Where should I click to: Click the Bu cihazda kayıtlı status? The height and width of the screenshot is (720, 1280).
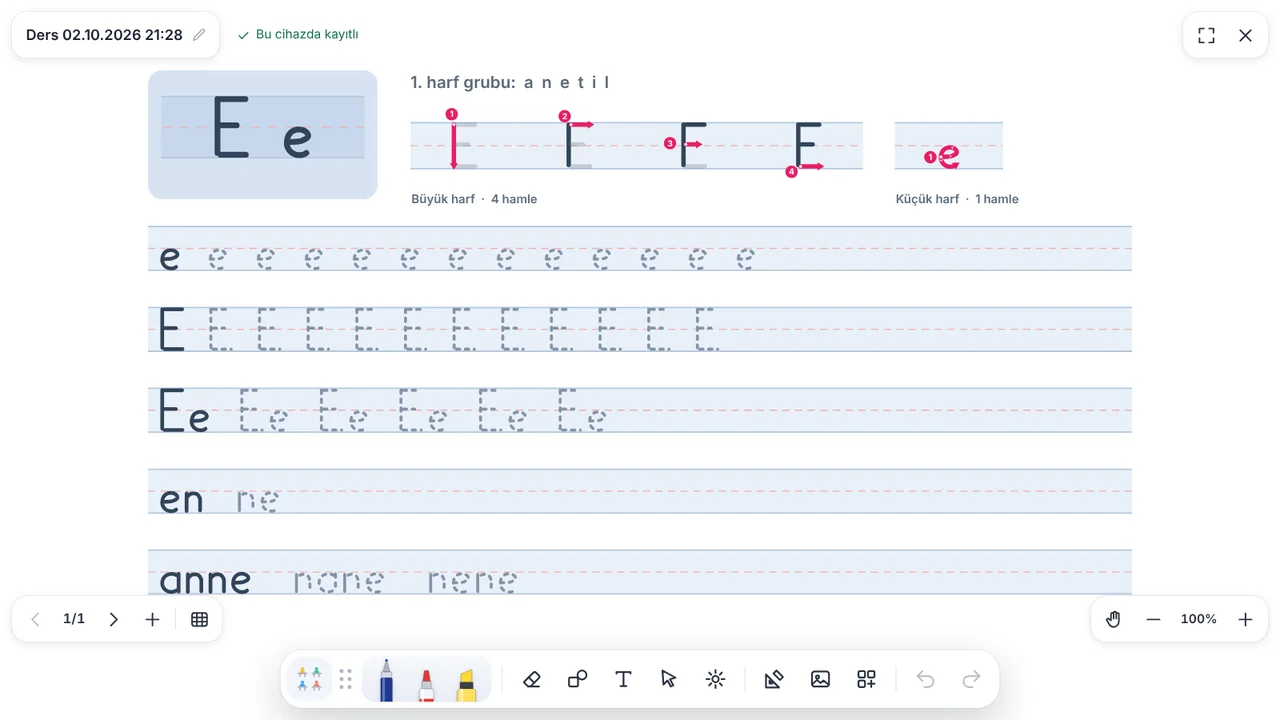pyautogui.click(x=298, y=35)
